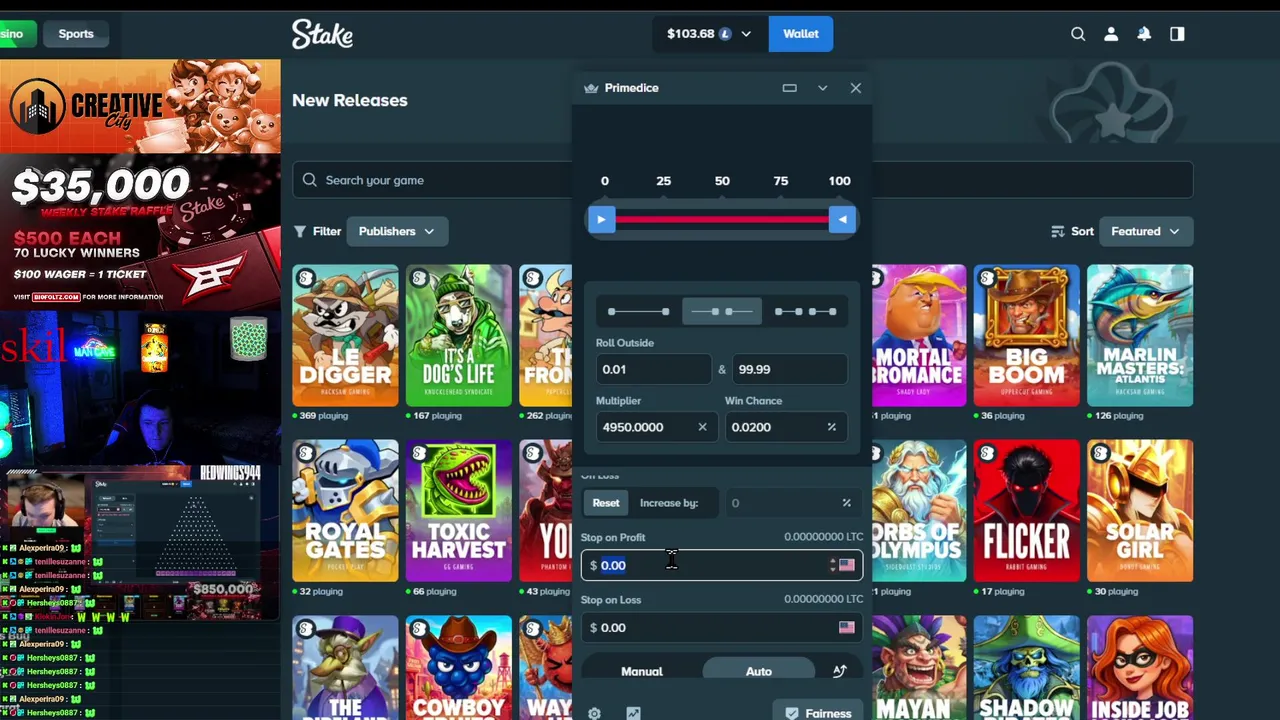Open the Cowboy game thumbnail
1280x720 pixels.
(458, 668)
